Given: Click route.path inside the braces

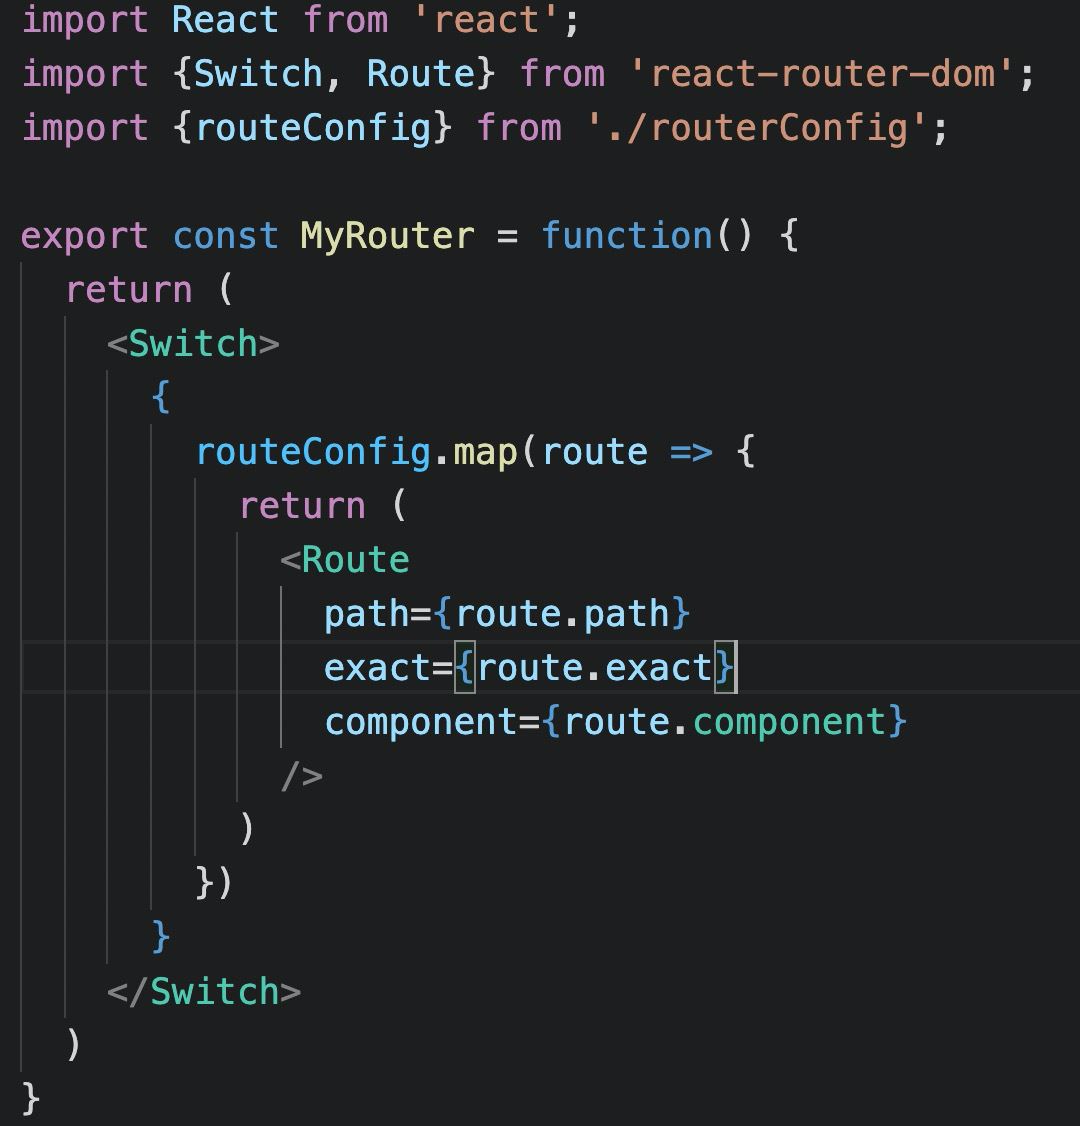Looking at the screenshot, I should click(x=562, y=615).
